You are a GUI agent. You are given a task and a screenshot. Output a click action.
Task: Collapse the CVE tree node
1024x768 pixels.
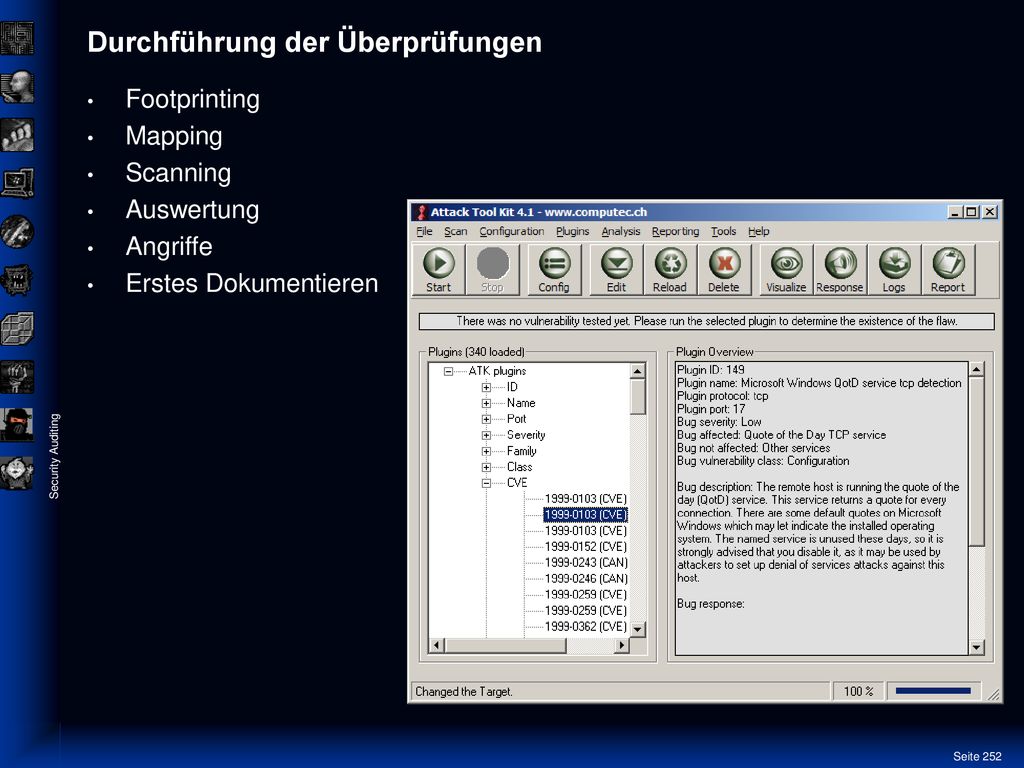click(x=487, y=483)
